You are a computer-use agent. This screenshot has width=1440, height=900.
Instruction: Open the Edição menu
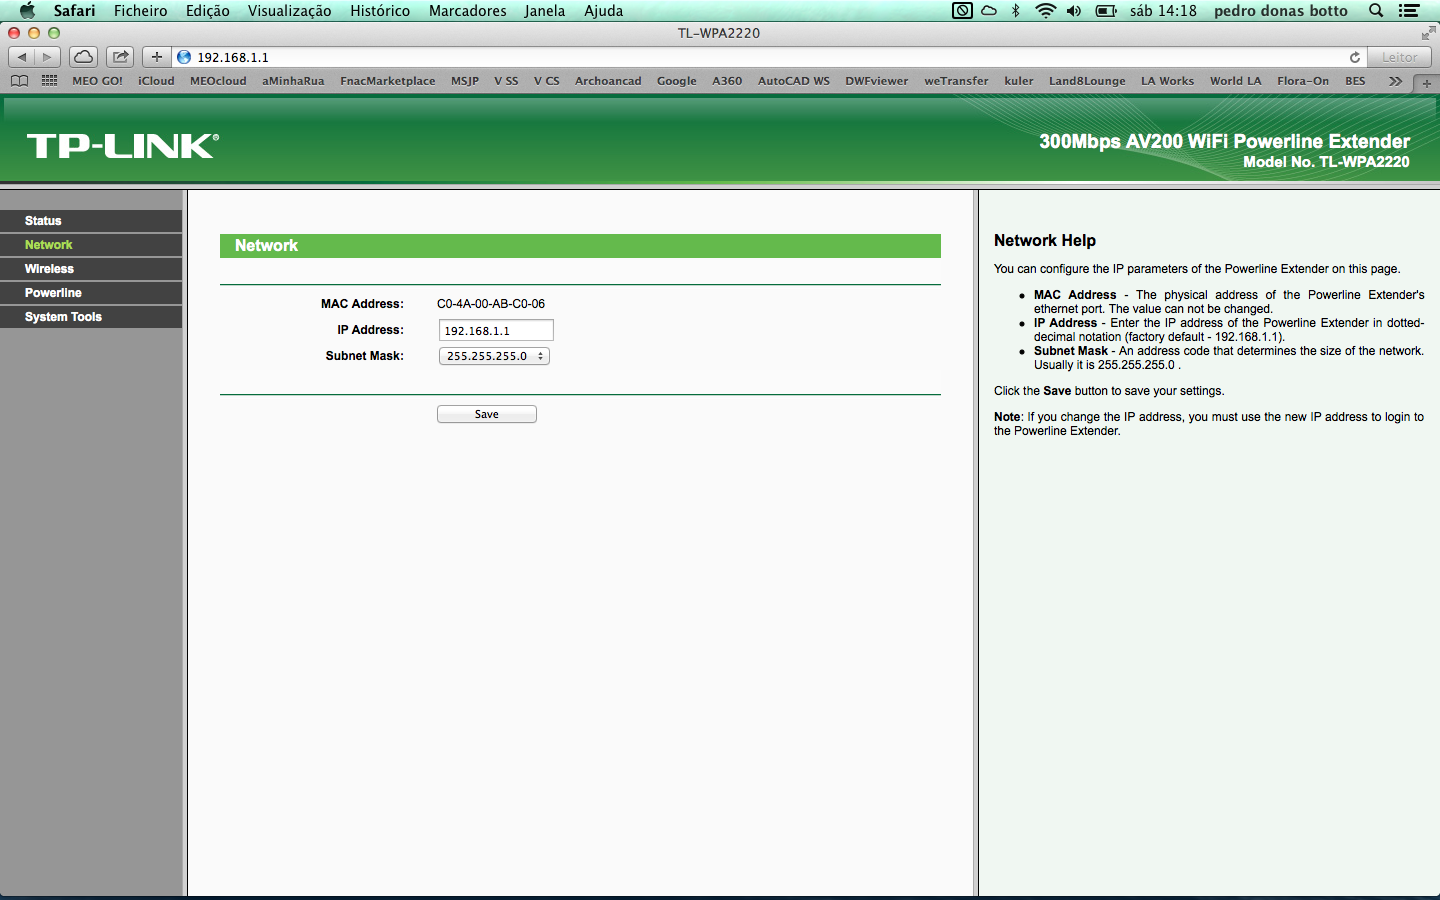point(208,11)
